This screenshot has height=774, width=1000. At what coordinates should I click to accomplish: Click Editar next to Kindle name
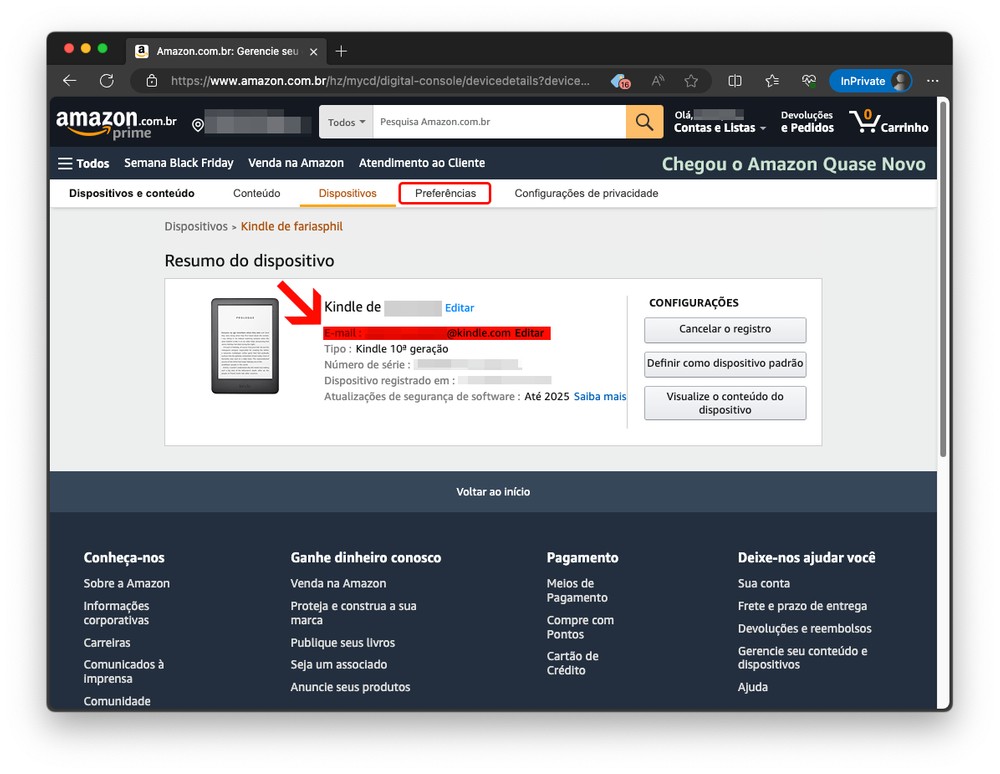(459, 308)
